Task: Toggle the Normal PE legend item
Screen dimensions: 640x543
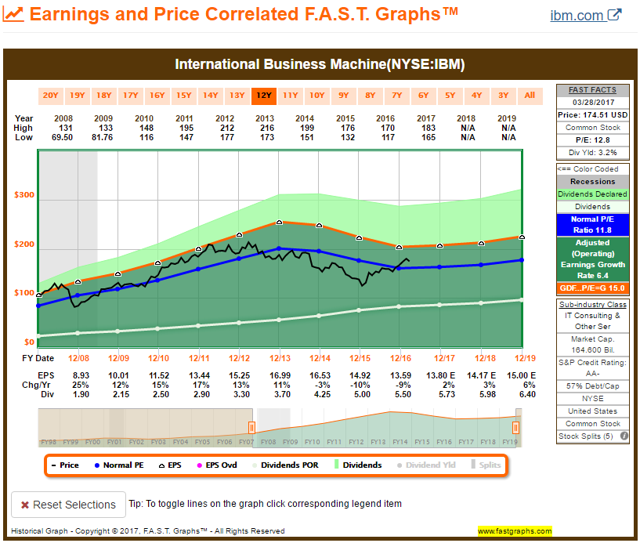Action: pyautogui.click(x=119, y=465)
